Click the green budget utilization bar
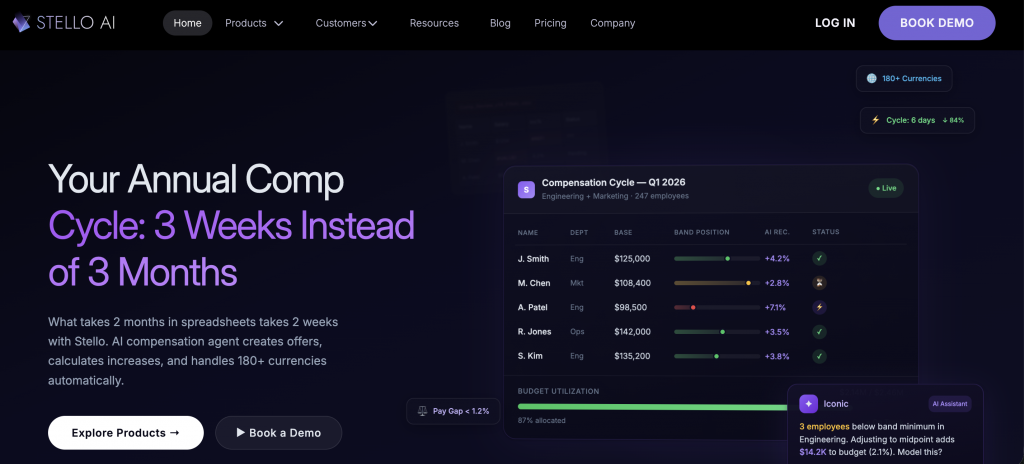This screenshot has width=1024, height=464. click(x=652, y=406)
